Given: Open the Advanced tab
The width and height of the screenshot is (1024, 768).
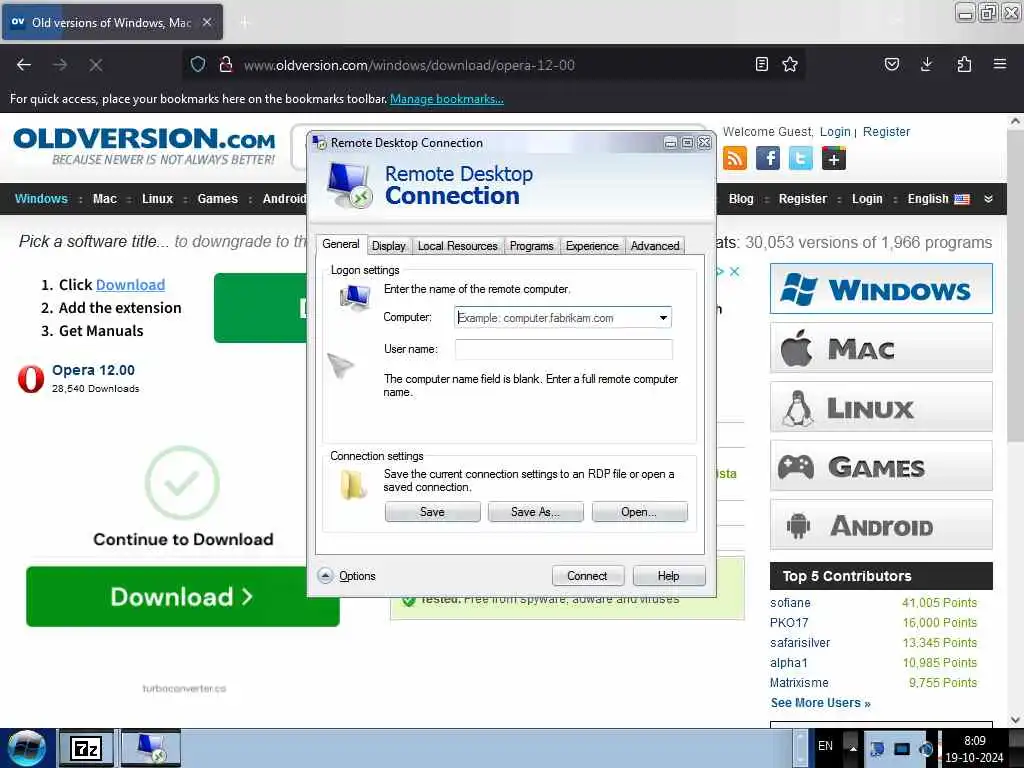Looking at the screenshot, I should pyautogui.click(x=655, y=246).
